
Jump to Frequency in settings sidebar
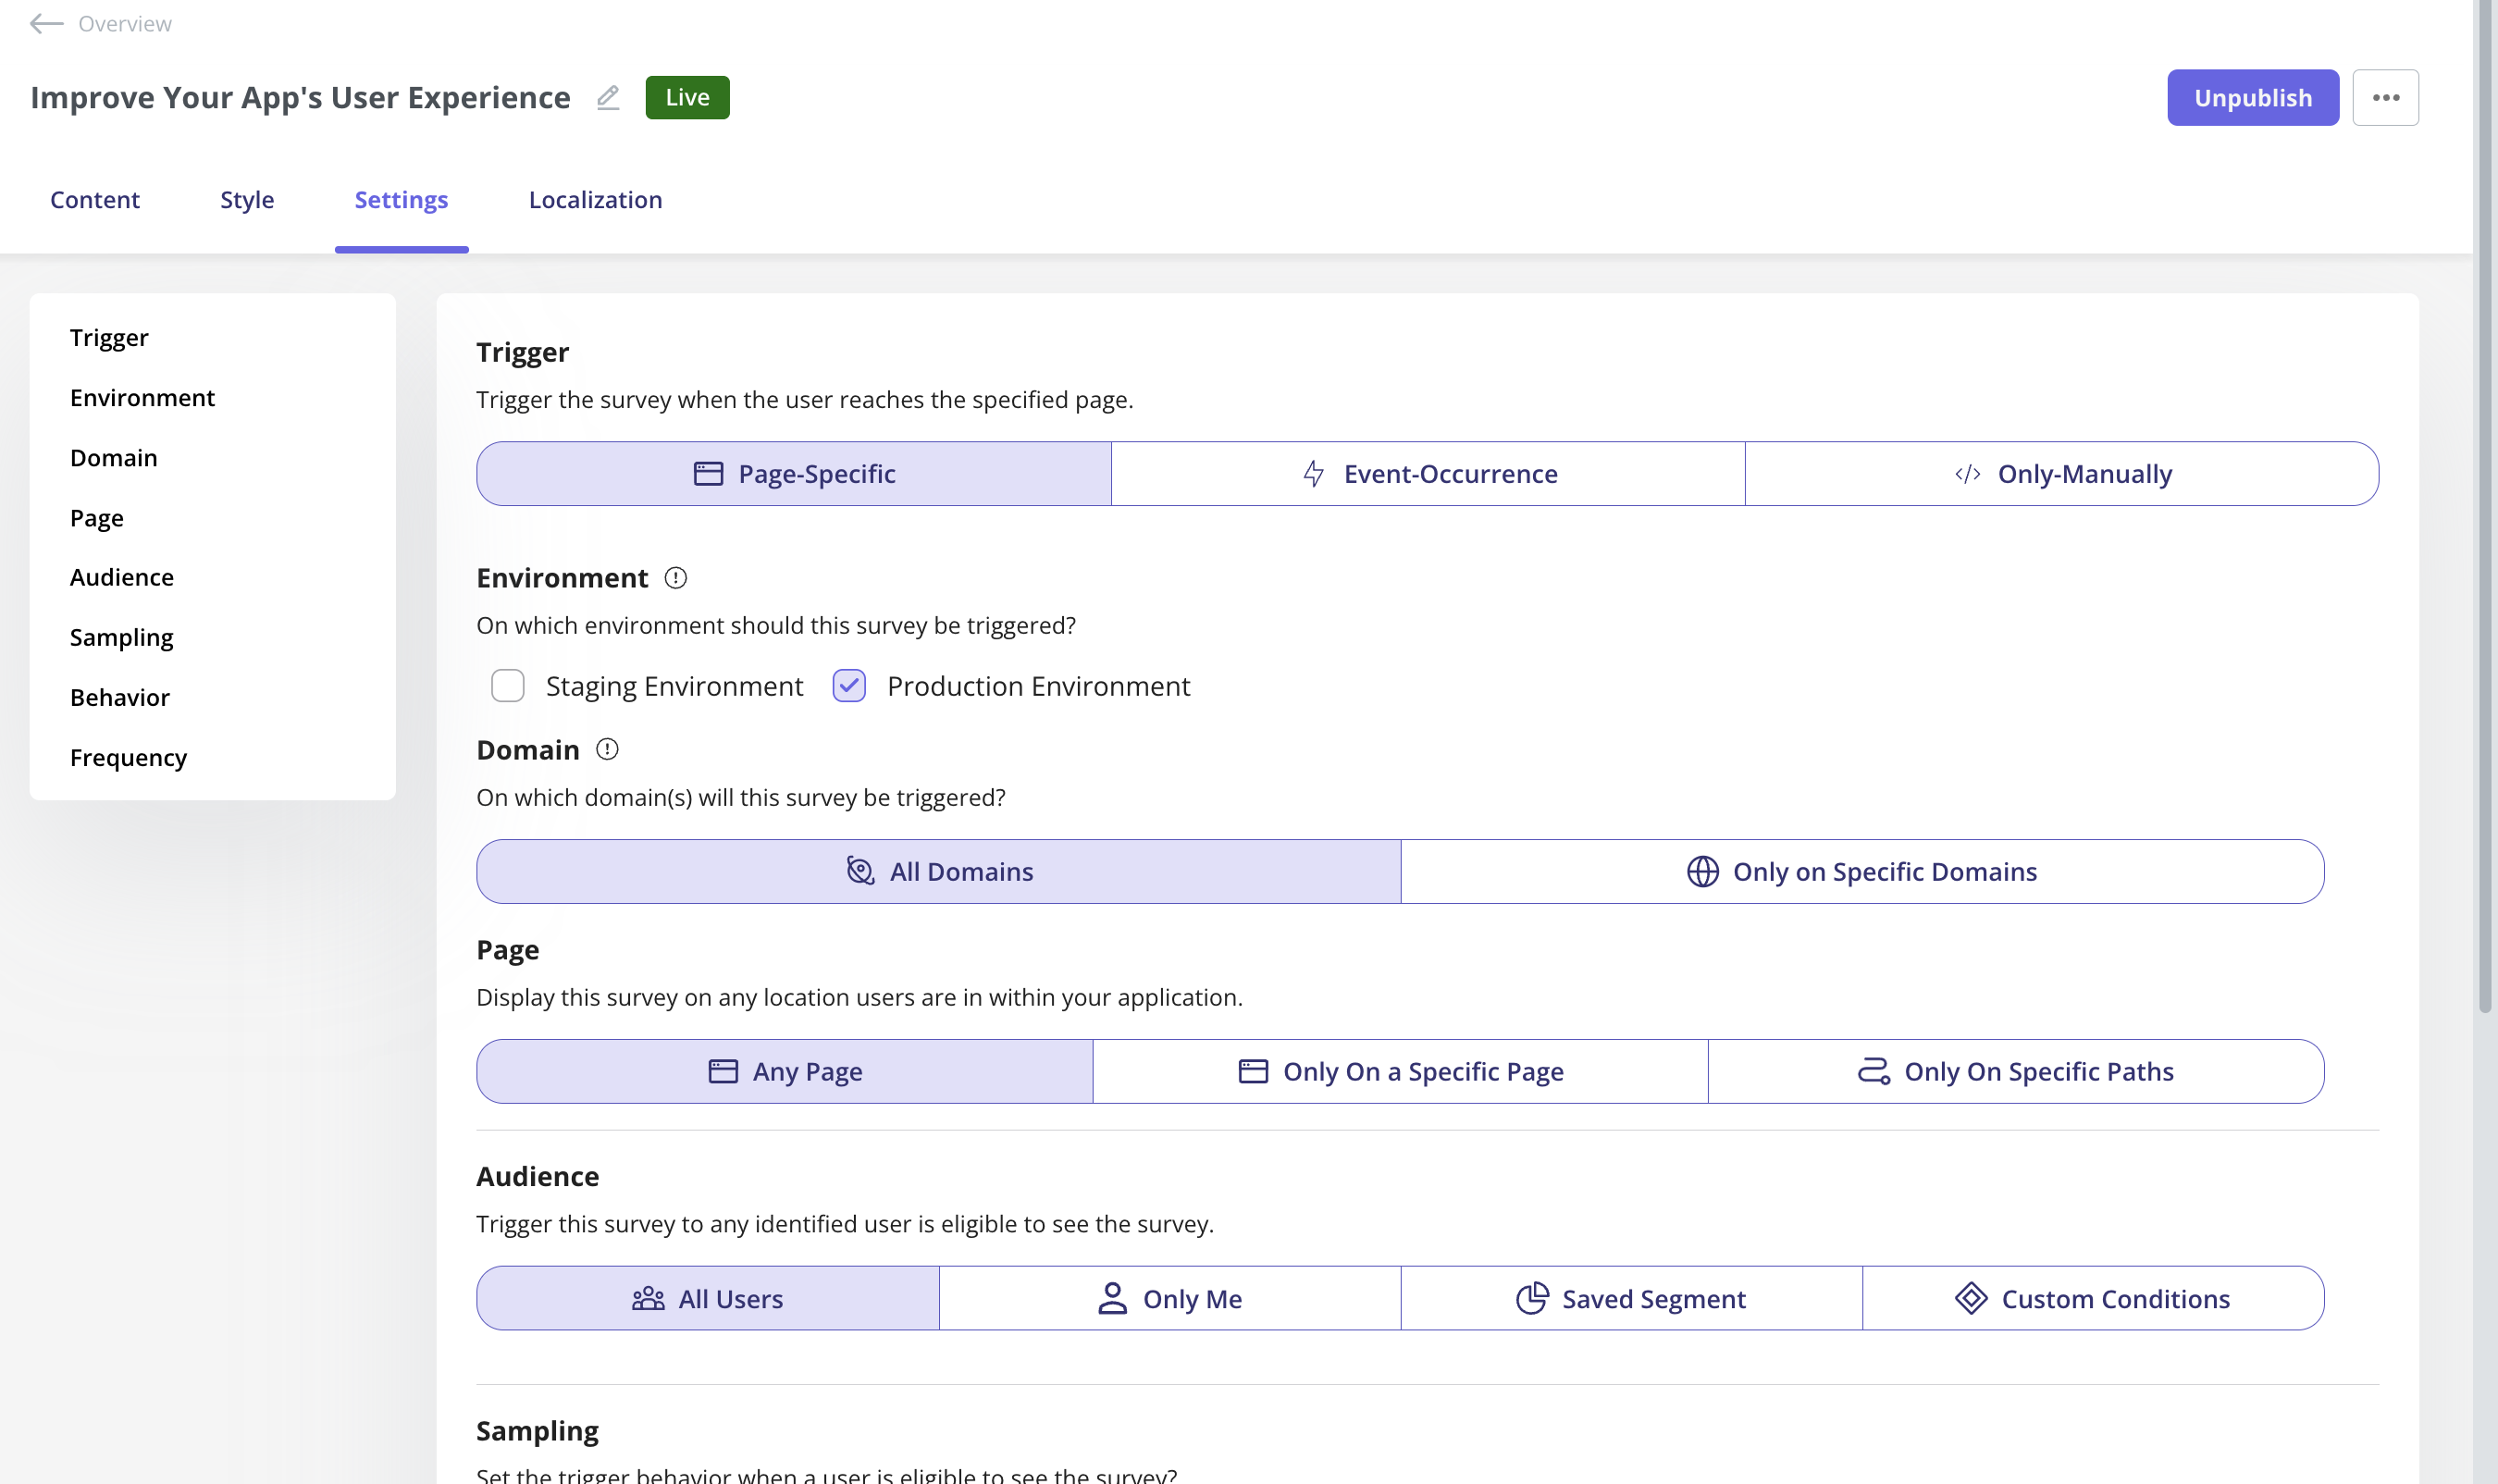[128, 757]
